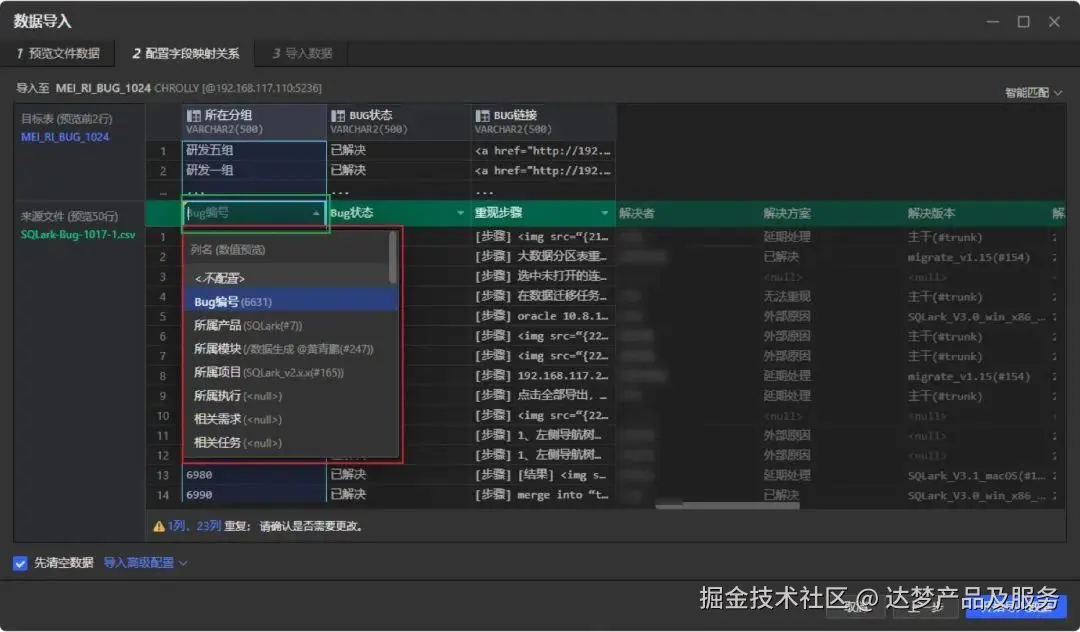Switch to the 预览文件数据 step tab
The width and height of the screenshot is (1080, 632).
pyautogui.click(x=58, y=53)
